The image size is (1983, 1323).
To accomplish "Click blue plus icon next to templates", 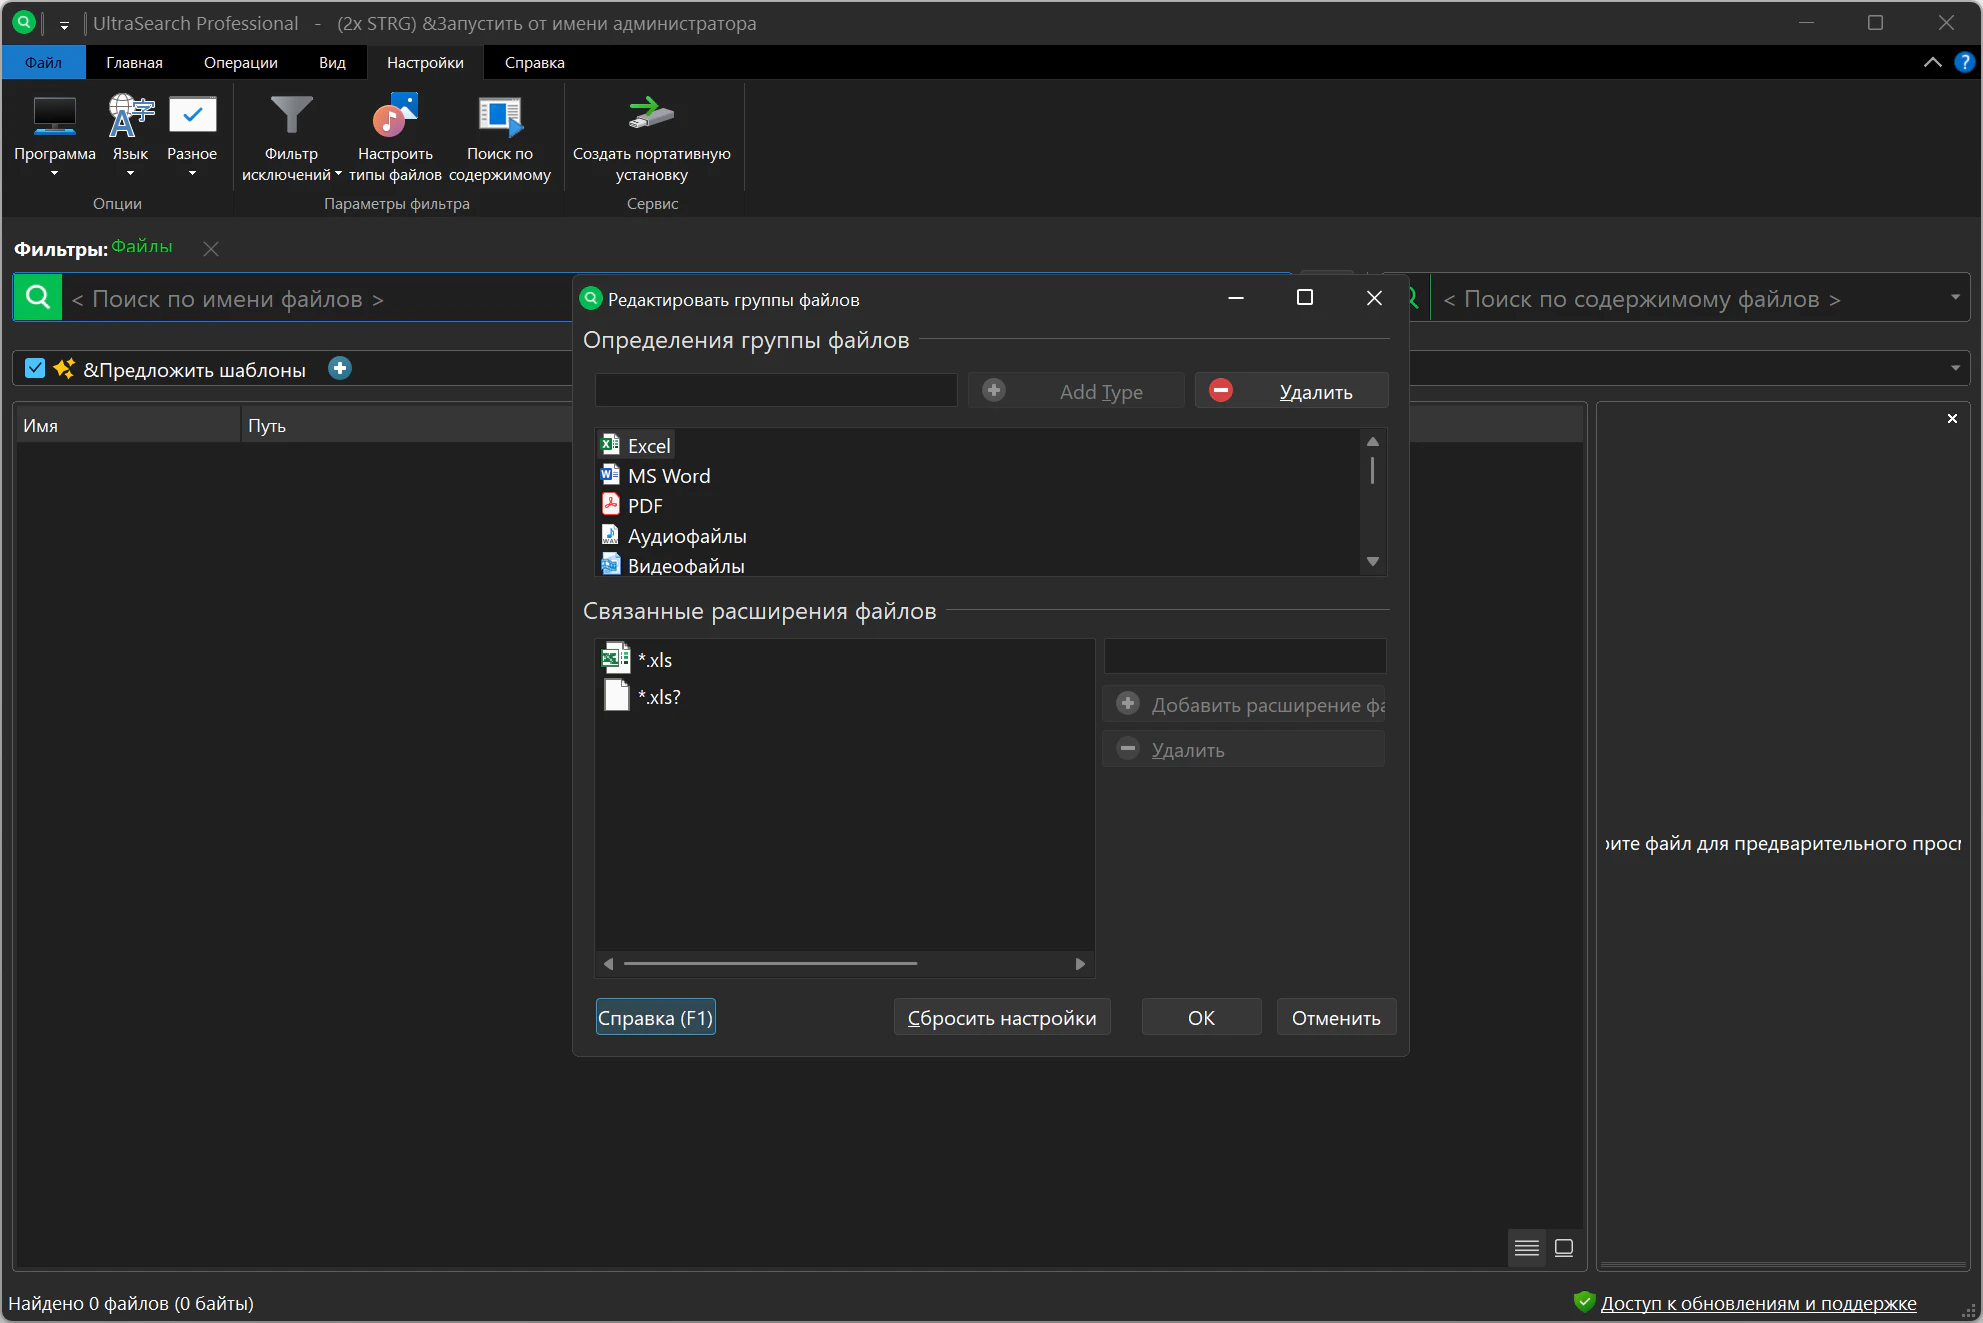I will [x=340, y=369].
